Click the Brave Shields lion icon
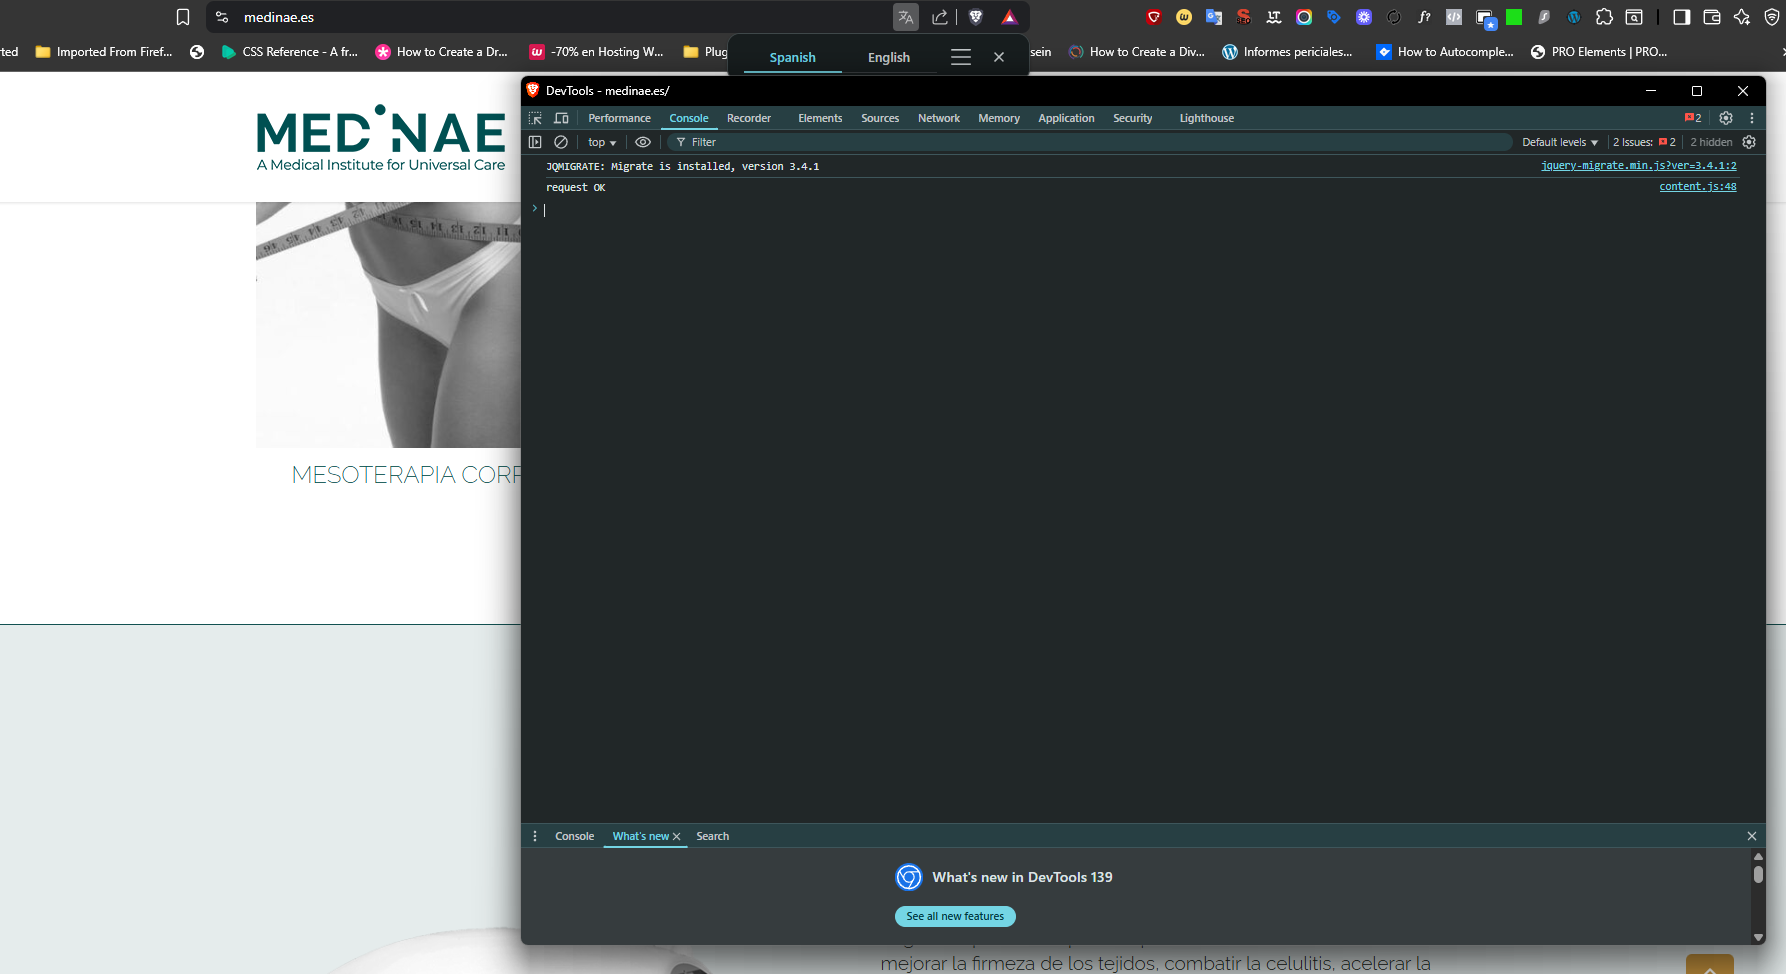1786x974 pixels. (976, 17)
